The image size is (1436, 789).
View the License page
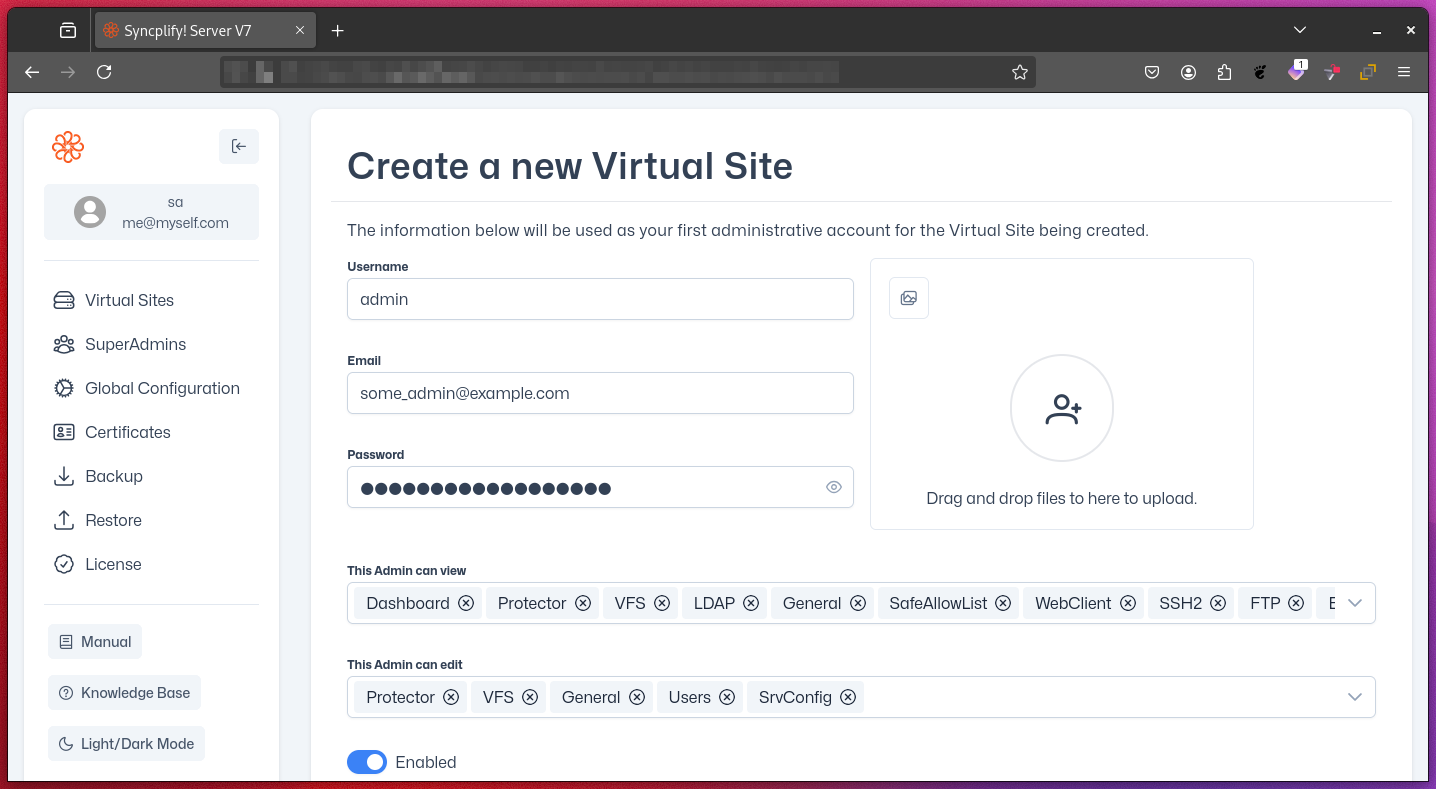coord(113,564)
